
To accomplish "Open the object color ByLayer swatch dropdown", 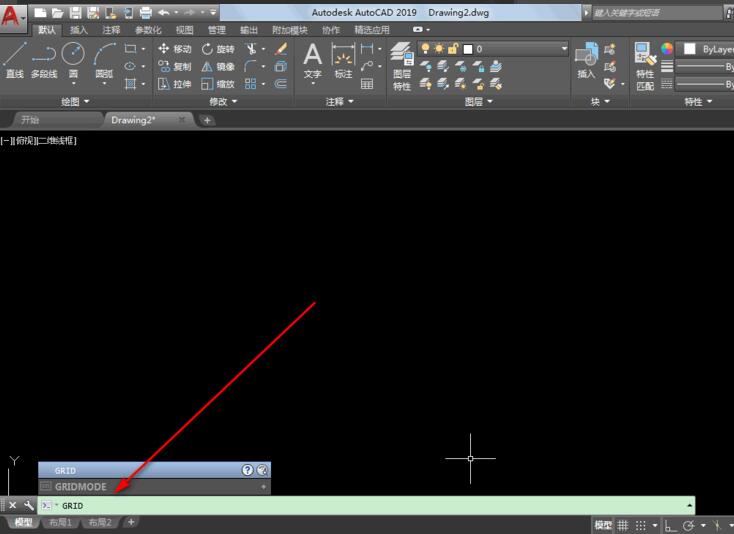I will pos(706,49).
